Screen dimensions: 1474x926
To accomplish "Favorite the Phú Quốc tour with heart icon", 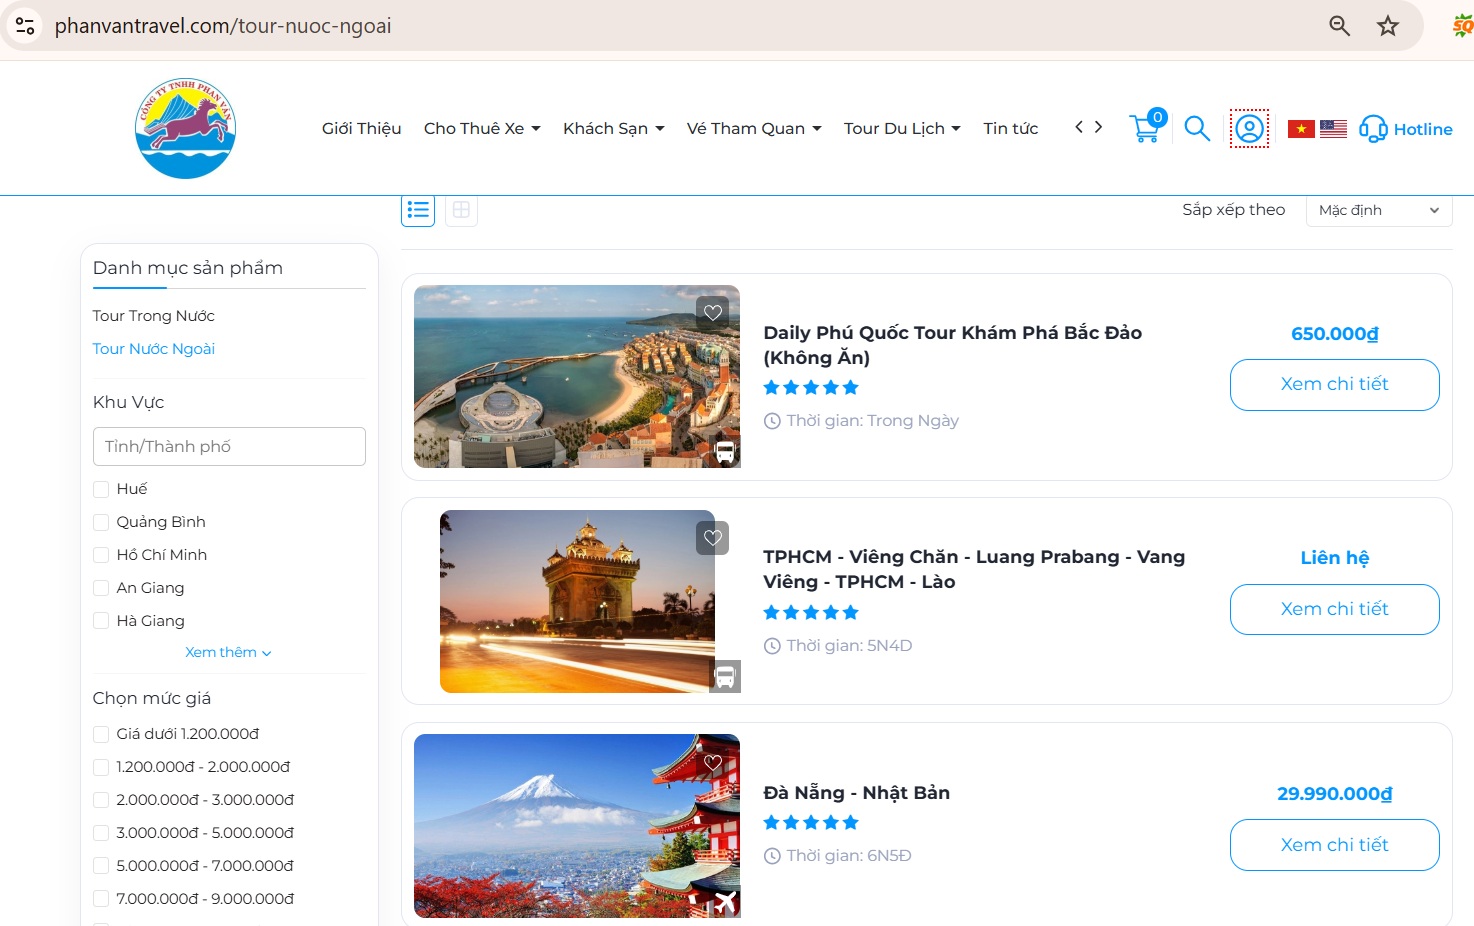I will (x=713, y=312).
